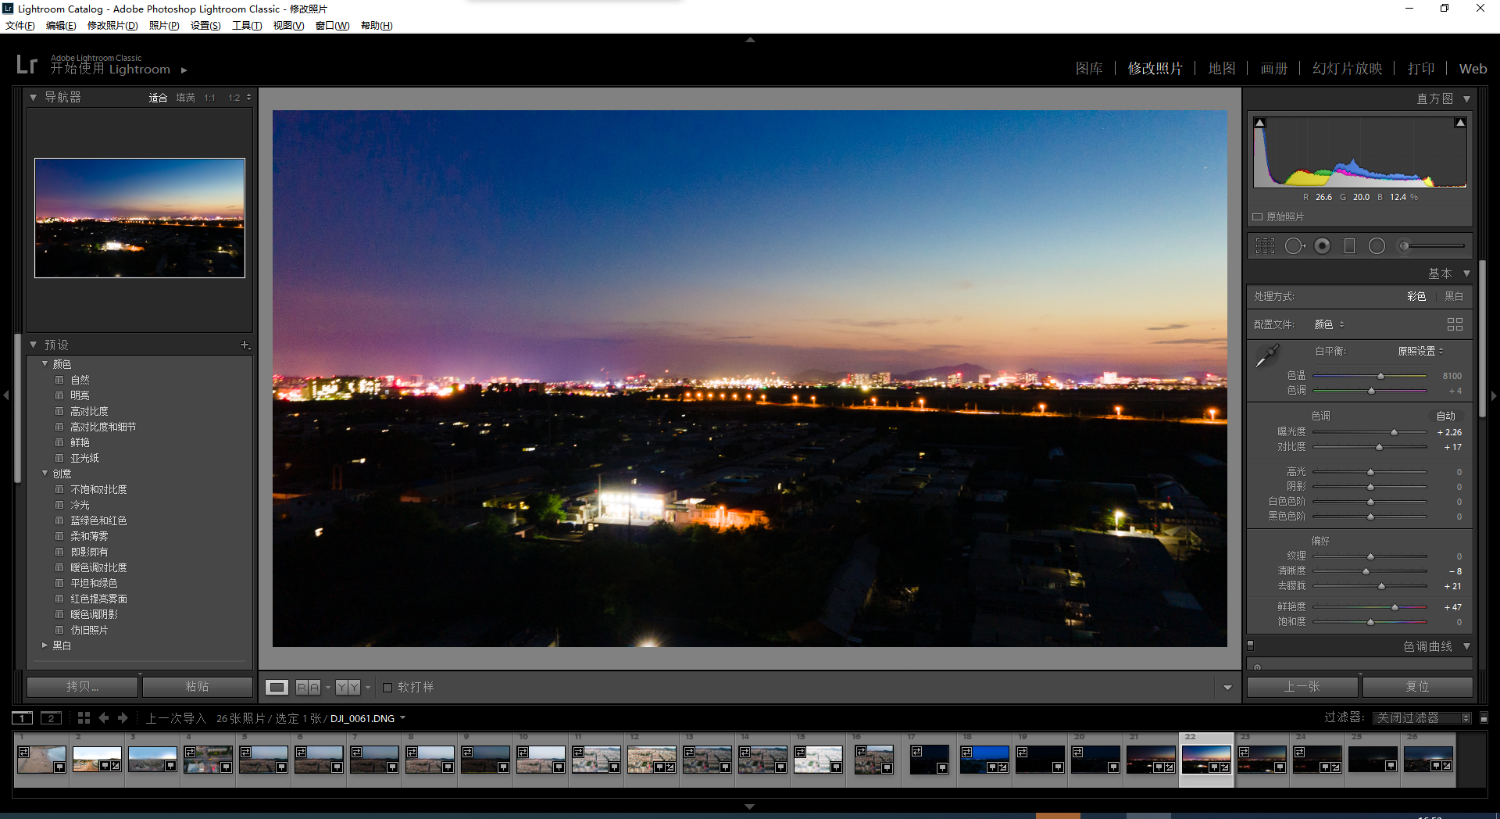This screenshot has height=819, width=1500.
Task: Click the 上一张 previous button
Action: pos(1302,687)
